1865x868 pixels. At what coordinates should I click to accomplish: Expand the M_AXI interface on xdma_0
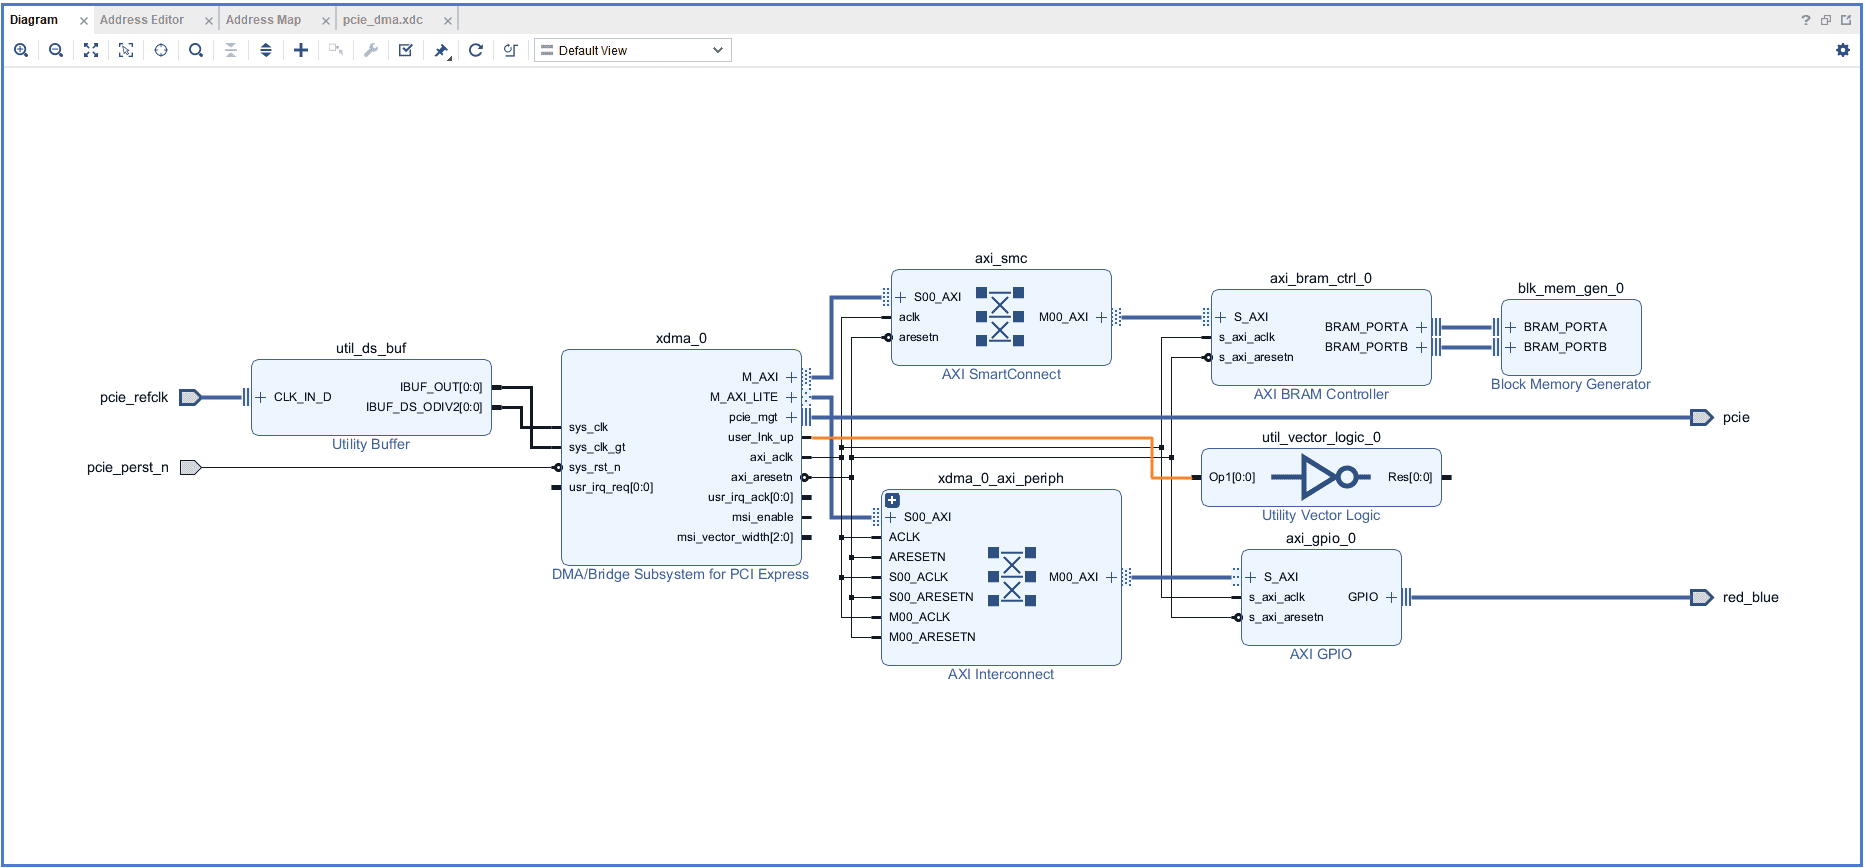791,377
